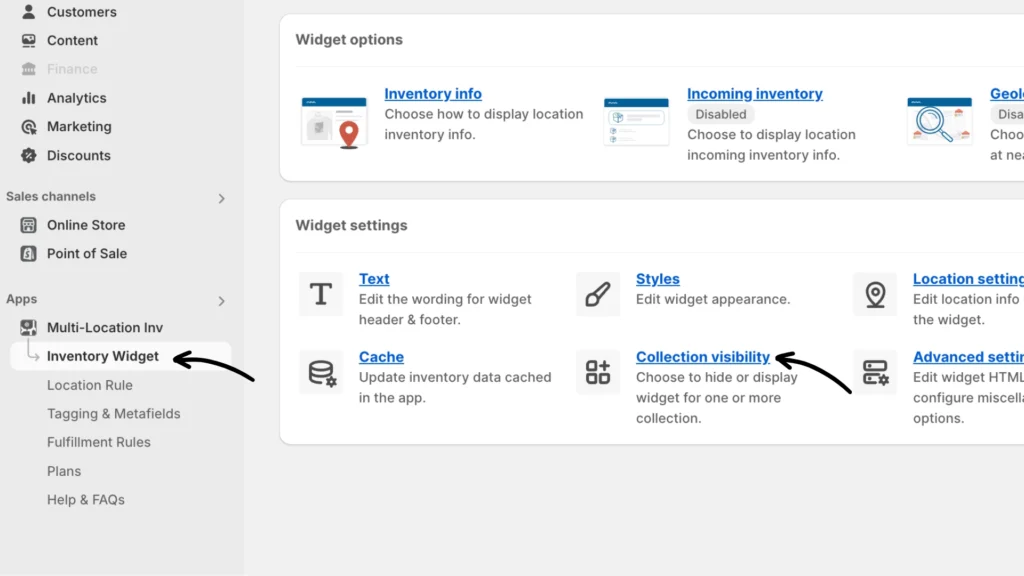The width and height of the screenshot is (1024, 576).
Task: Select Location Rule in the sidebar
Action: pyautogui.click(x=90, y=385)
